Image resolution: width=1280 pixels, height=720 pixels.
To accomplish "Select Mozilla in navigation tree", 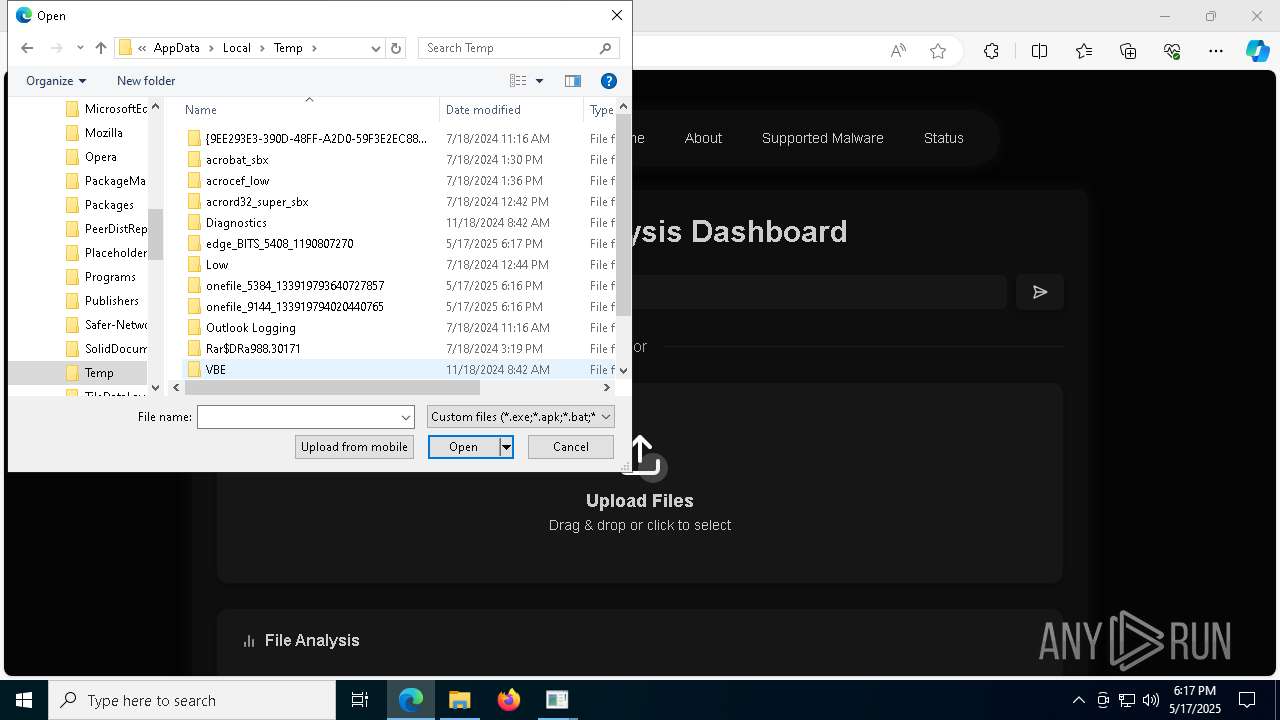I will pyautogui.click(x=104, y=133).
